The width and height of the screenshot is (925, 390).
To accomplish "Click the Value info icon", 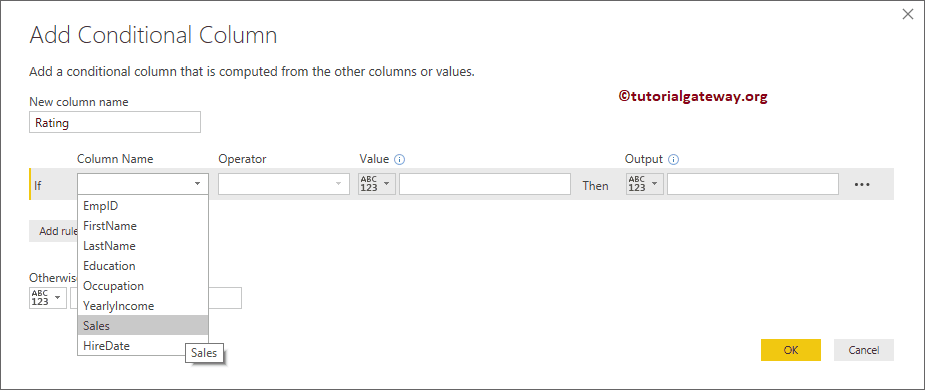I will (x=400, y=159).
